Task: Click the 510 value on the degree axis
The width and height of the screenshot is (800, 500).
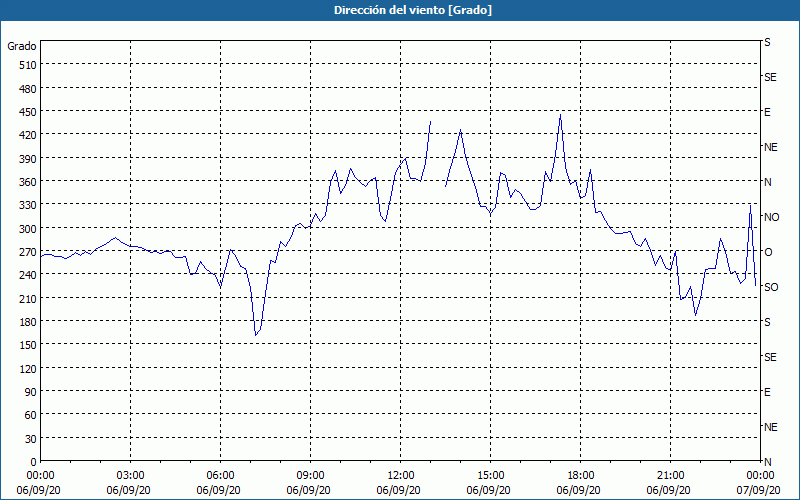Action: coord(28,65)
